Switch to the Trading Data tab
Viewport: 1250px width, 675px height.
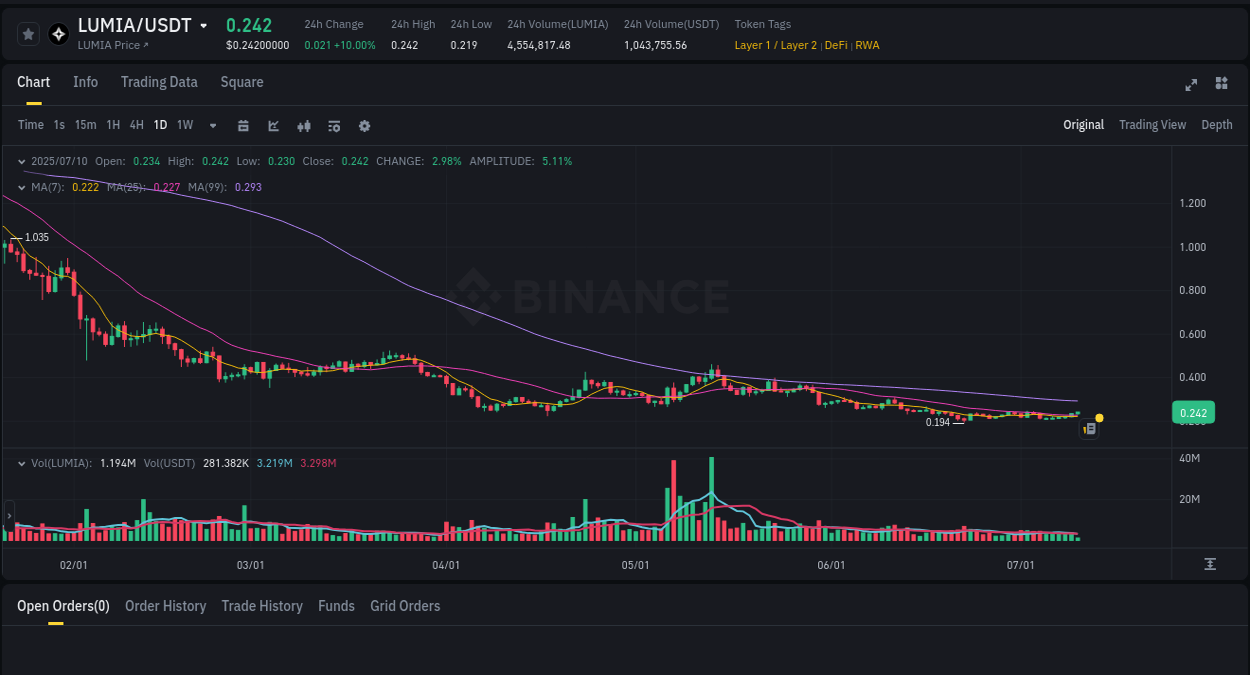159,82
